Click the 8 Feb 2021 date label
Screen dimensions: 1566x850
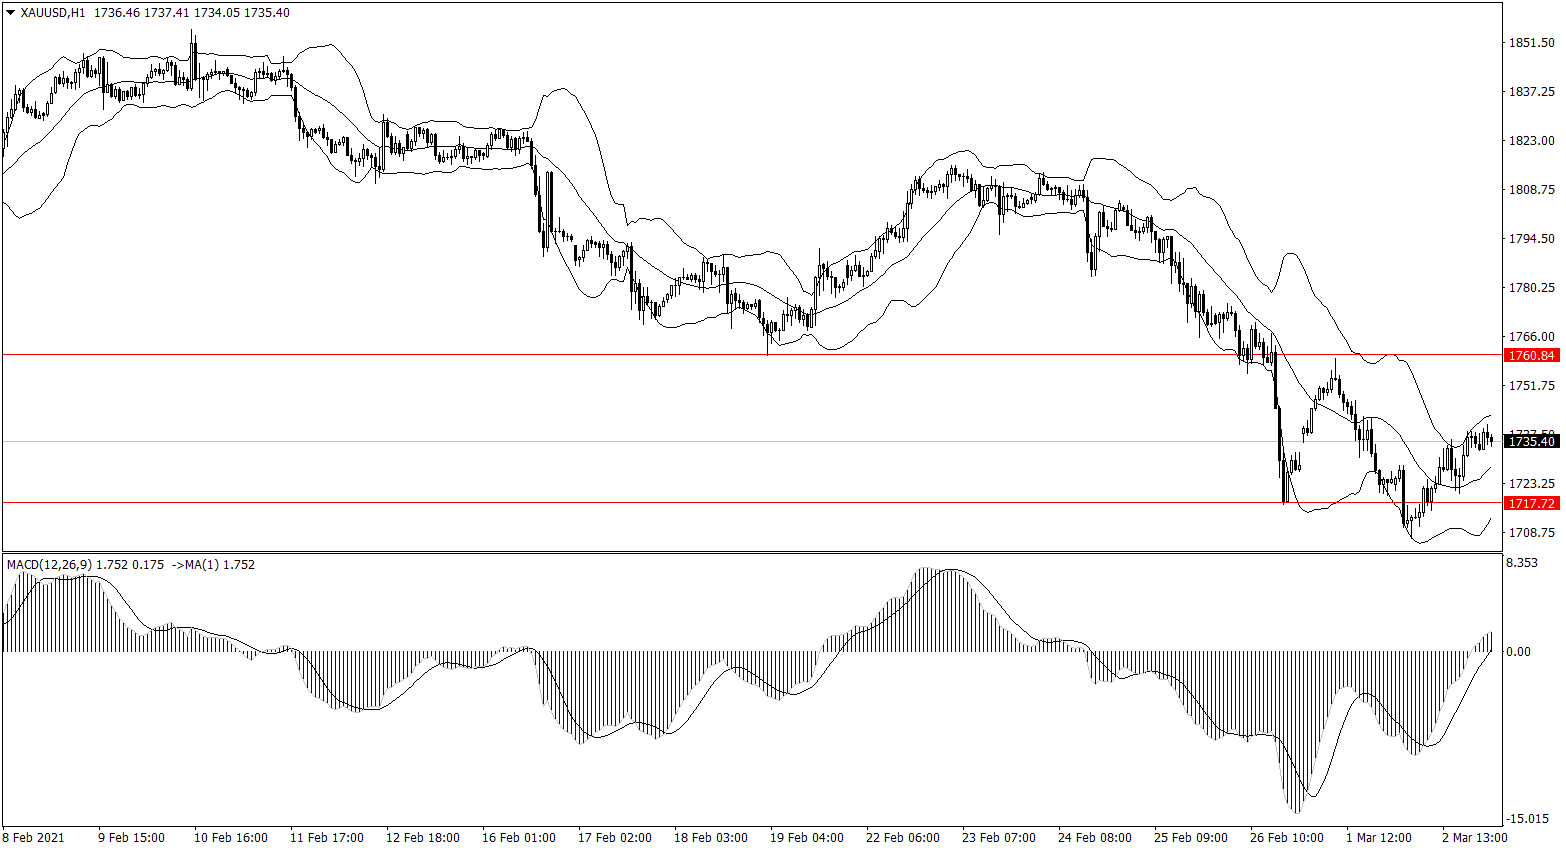coord(33,837)
